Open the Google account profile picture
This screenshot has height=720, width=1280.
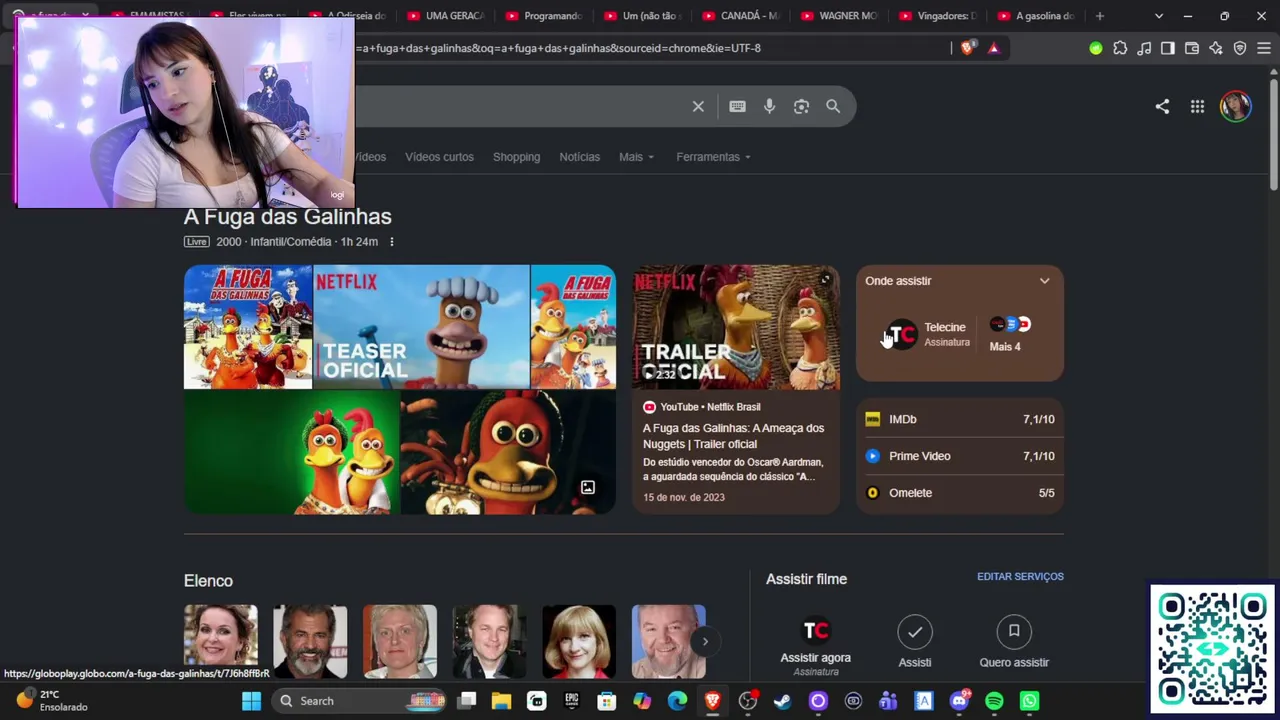(1236, 106)
